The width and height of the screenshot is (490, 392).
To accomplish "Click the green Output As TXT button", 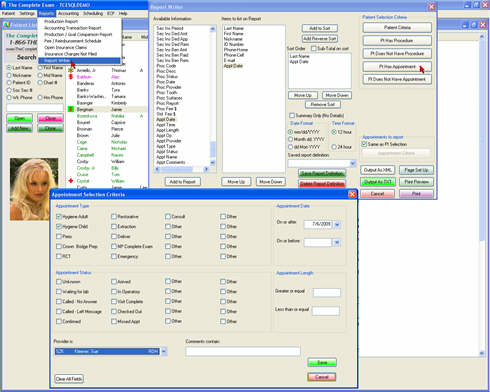I will (378, 182).
